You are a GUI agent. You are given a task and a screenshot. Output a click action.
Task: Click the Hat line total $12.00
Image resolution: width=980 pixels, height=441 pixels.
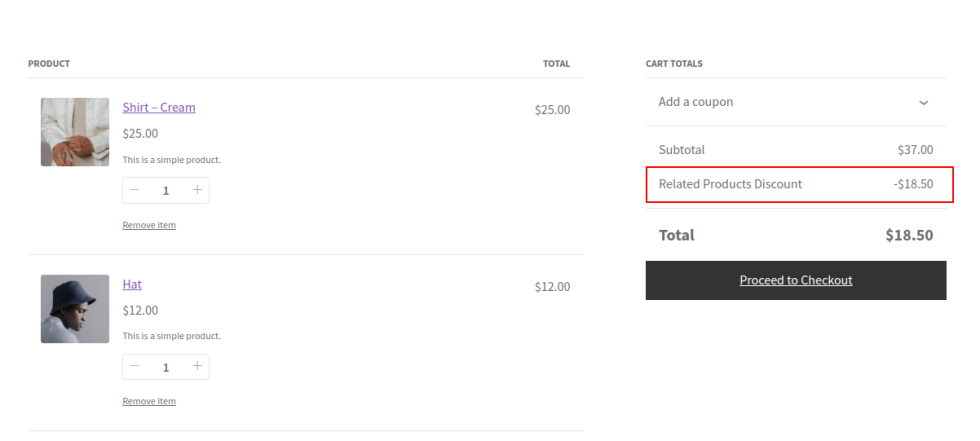click(552, 287)
